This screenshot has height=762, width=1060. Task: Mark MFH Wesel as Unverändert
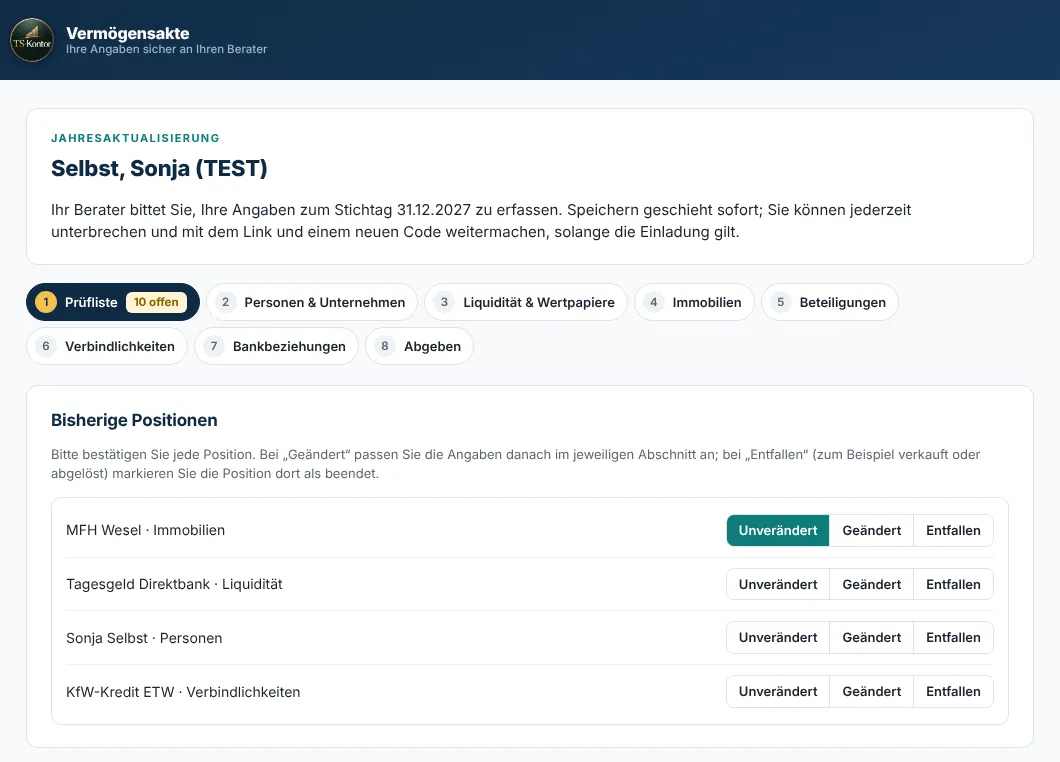coord(778,530)
